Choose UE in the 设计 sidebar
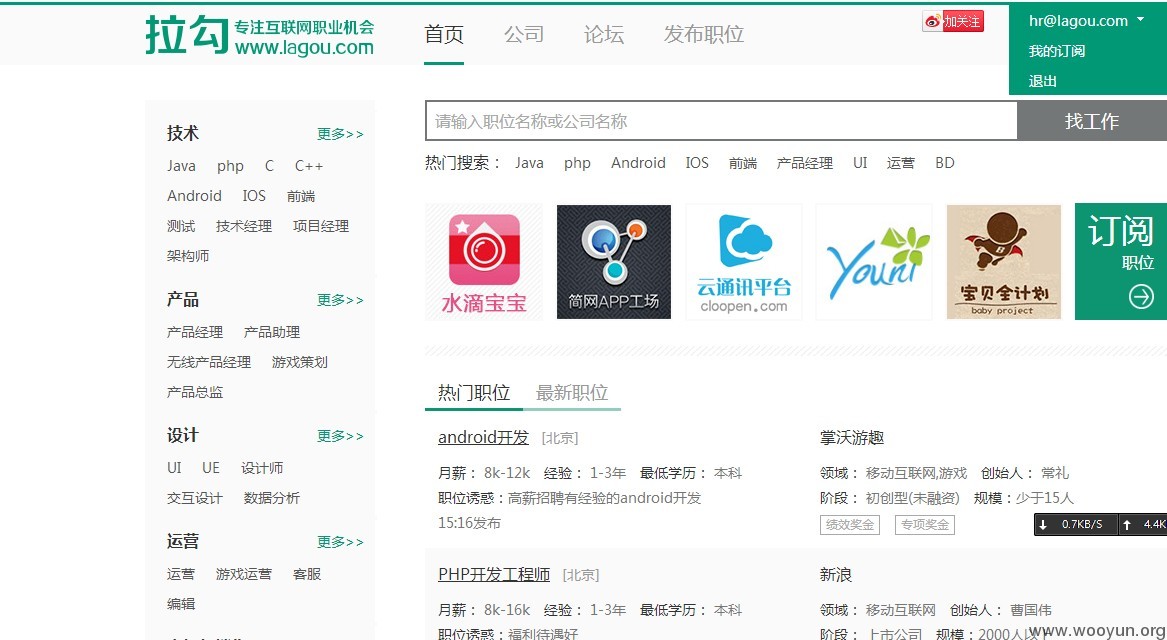The image size is (1167, 640). [x=211, y=468]
